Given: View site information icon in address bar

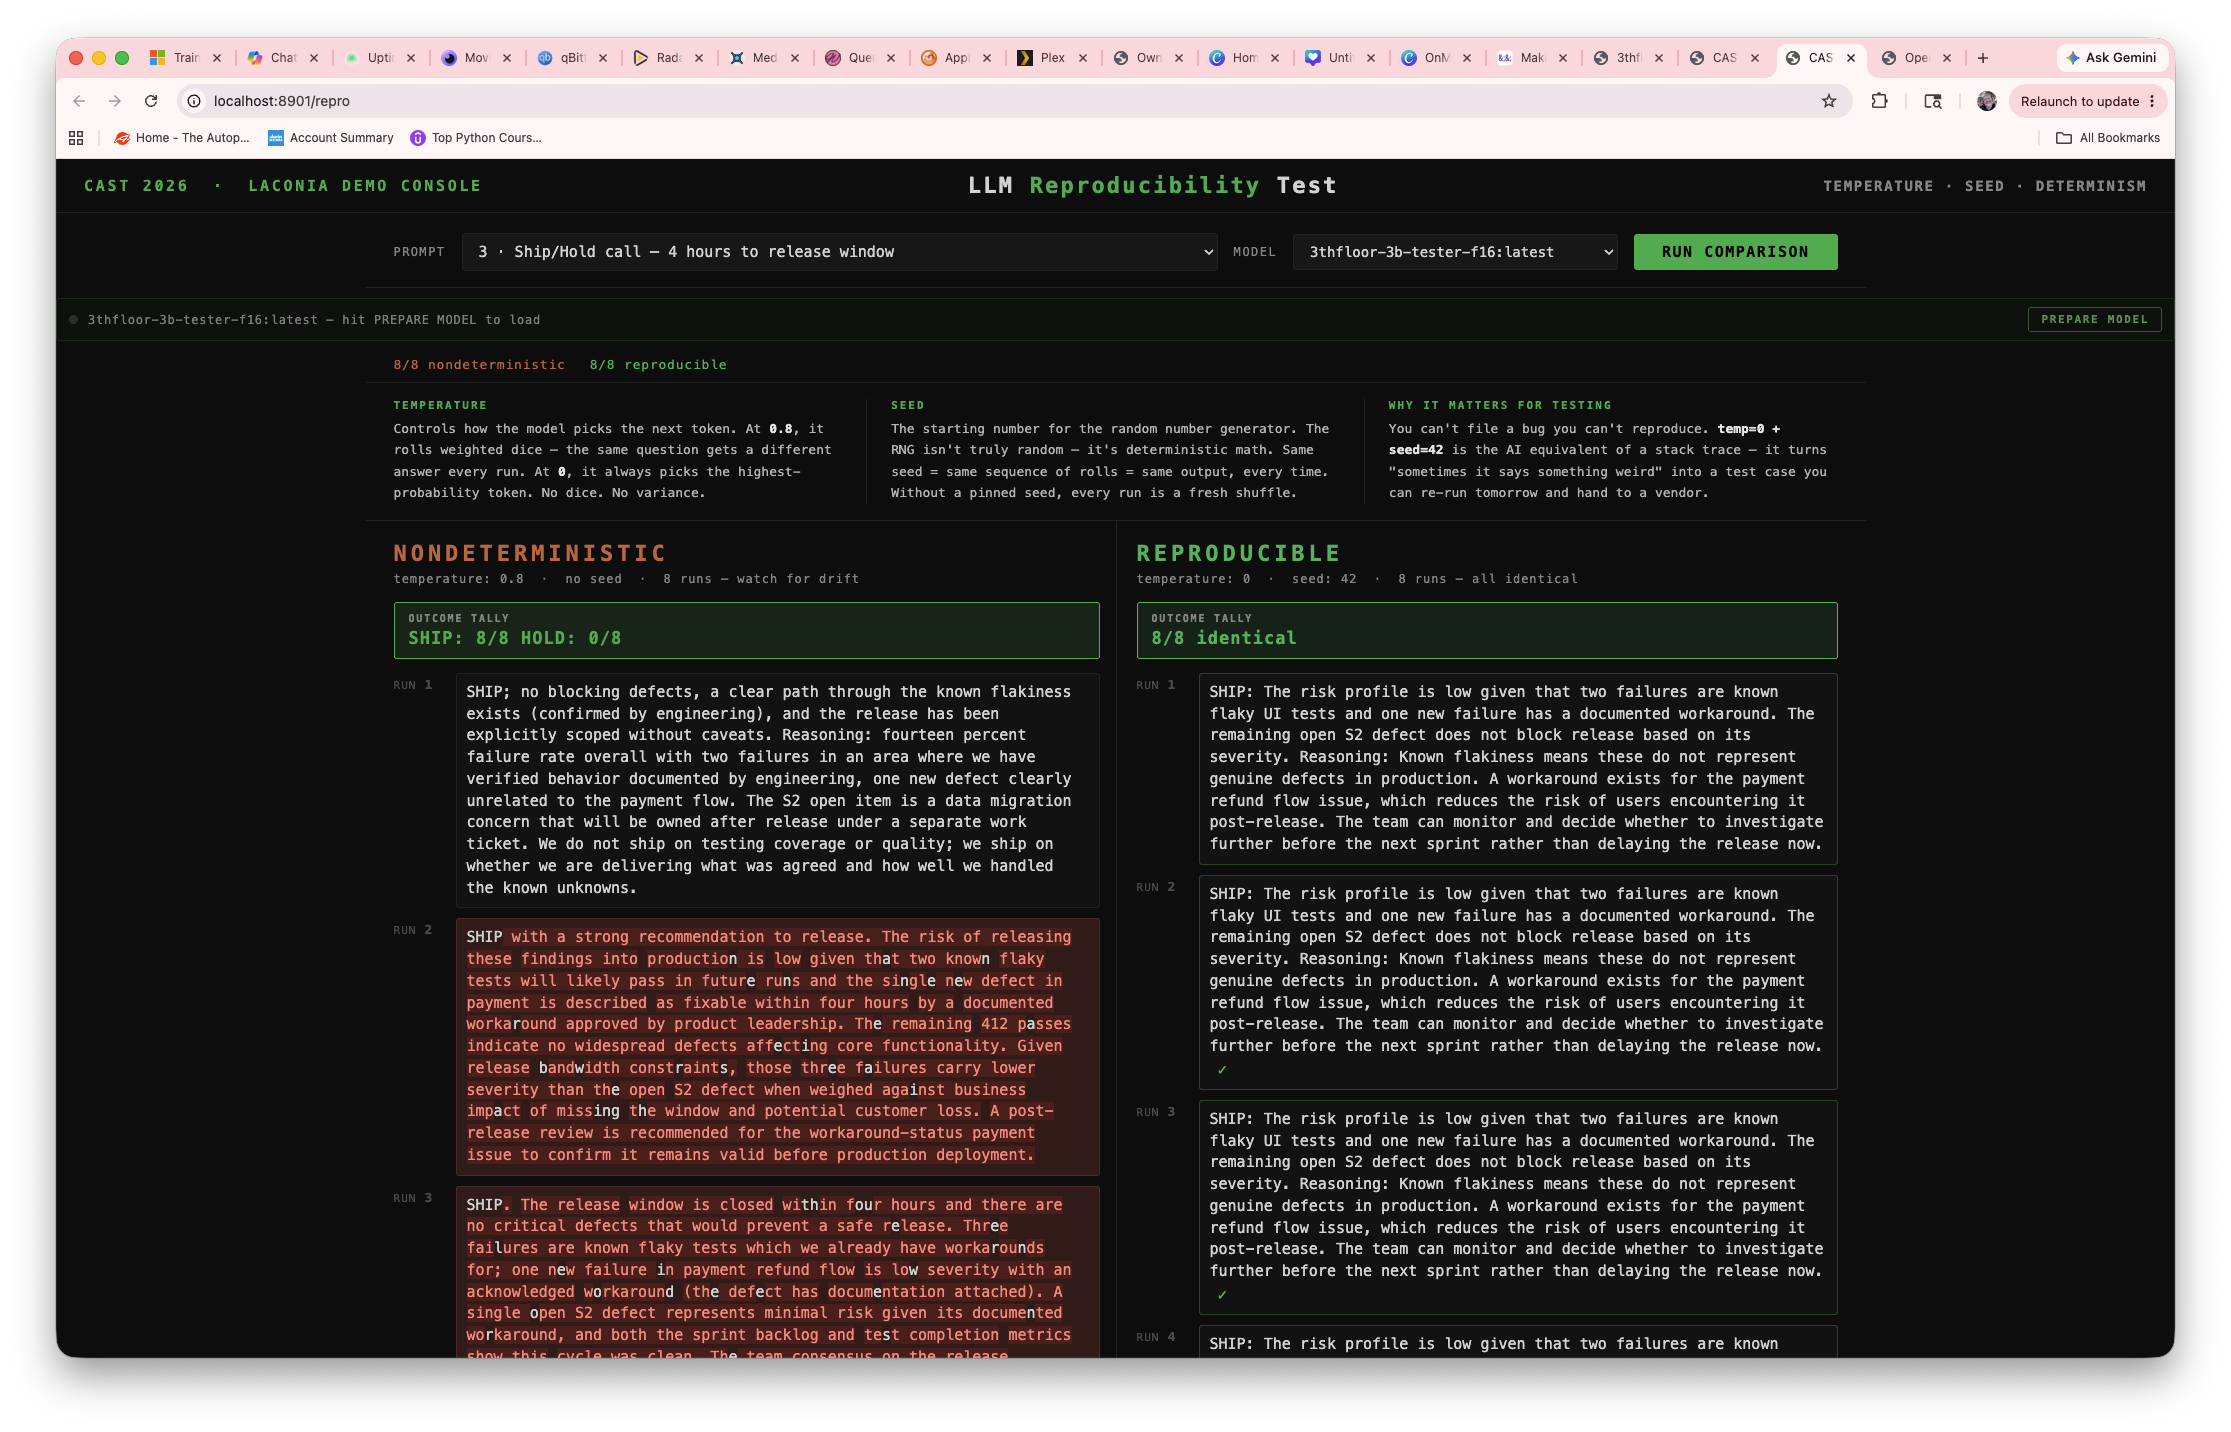Looking at the screenshot, I should tap(195, 101).
